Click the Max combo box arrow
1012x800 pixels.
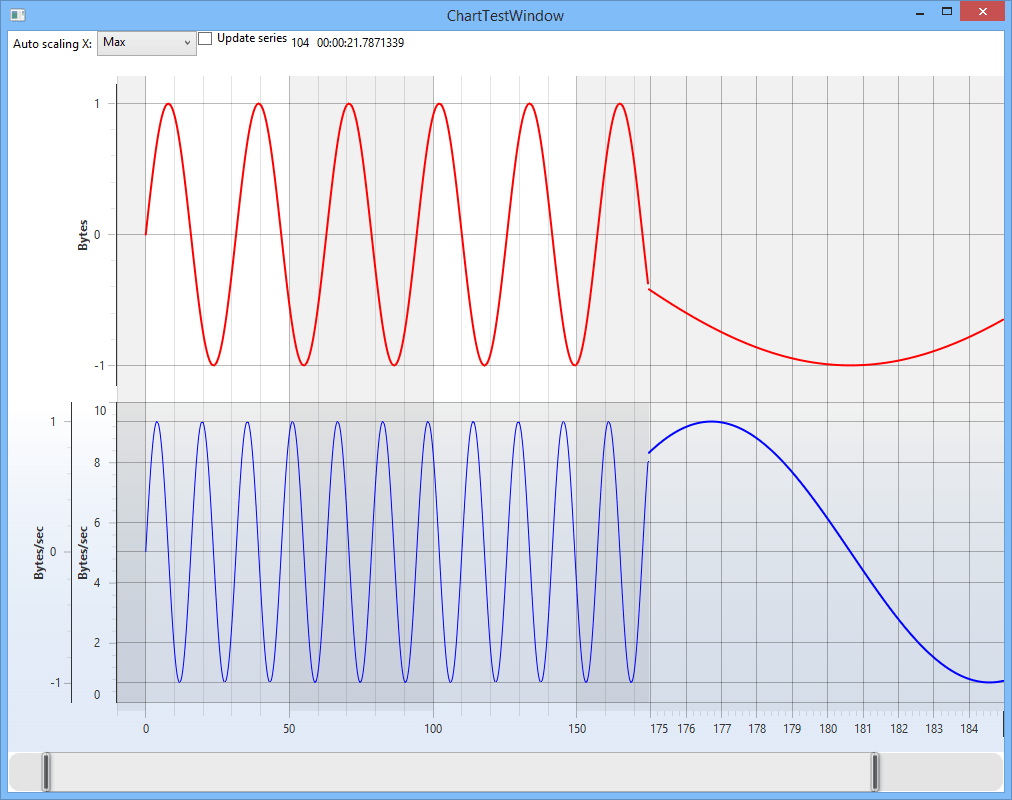click(188, 43)
